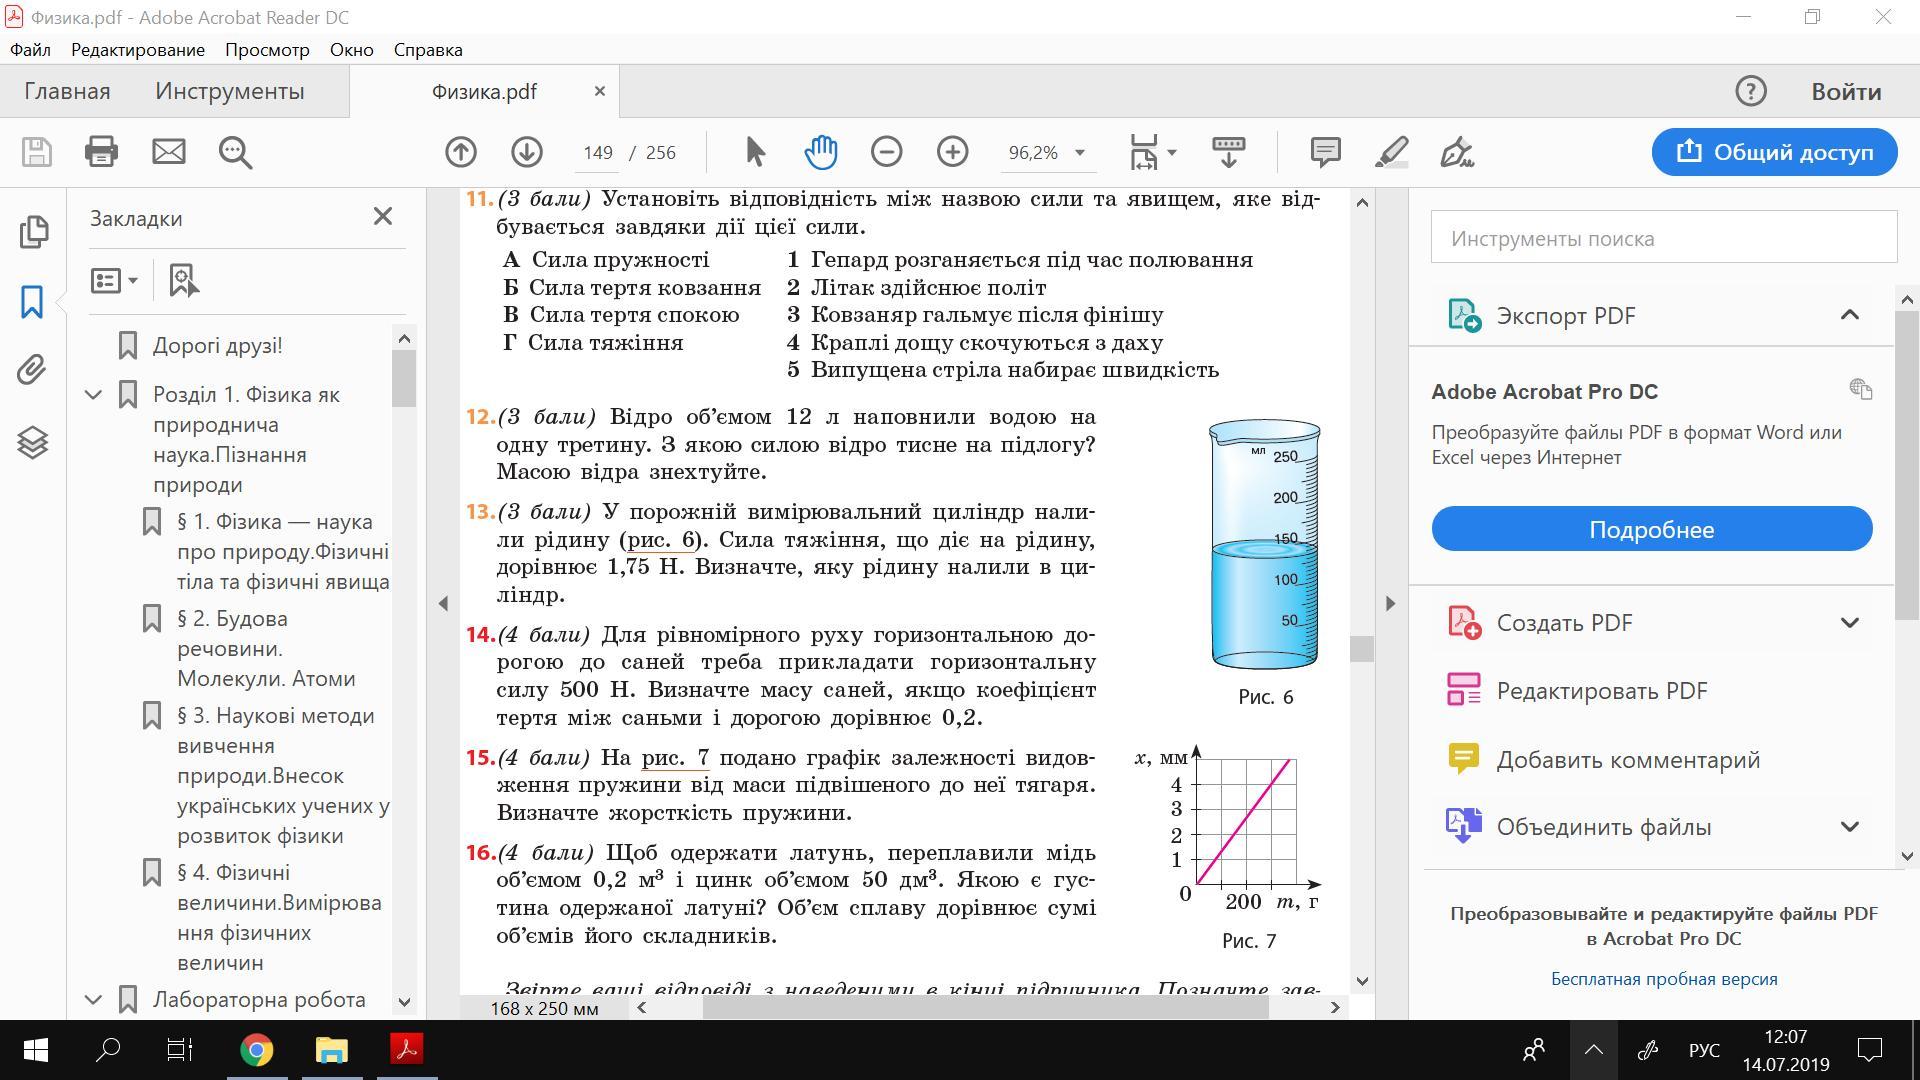The height and width of the screenshot is (1080, 1920).
Task: Open the Attachments paperclip panel
Action: click(x=32, y=370)
